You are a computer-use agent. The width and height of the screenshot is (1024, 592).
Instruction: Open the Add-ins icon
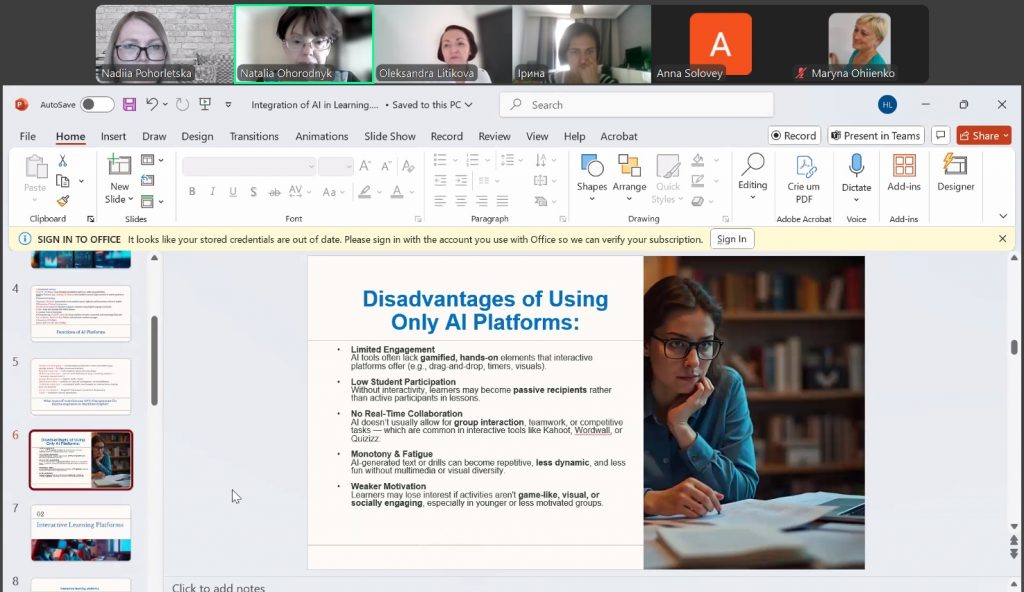tap(904, 166)
